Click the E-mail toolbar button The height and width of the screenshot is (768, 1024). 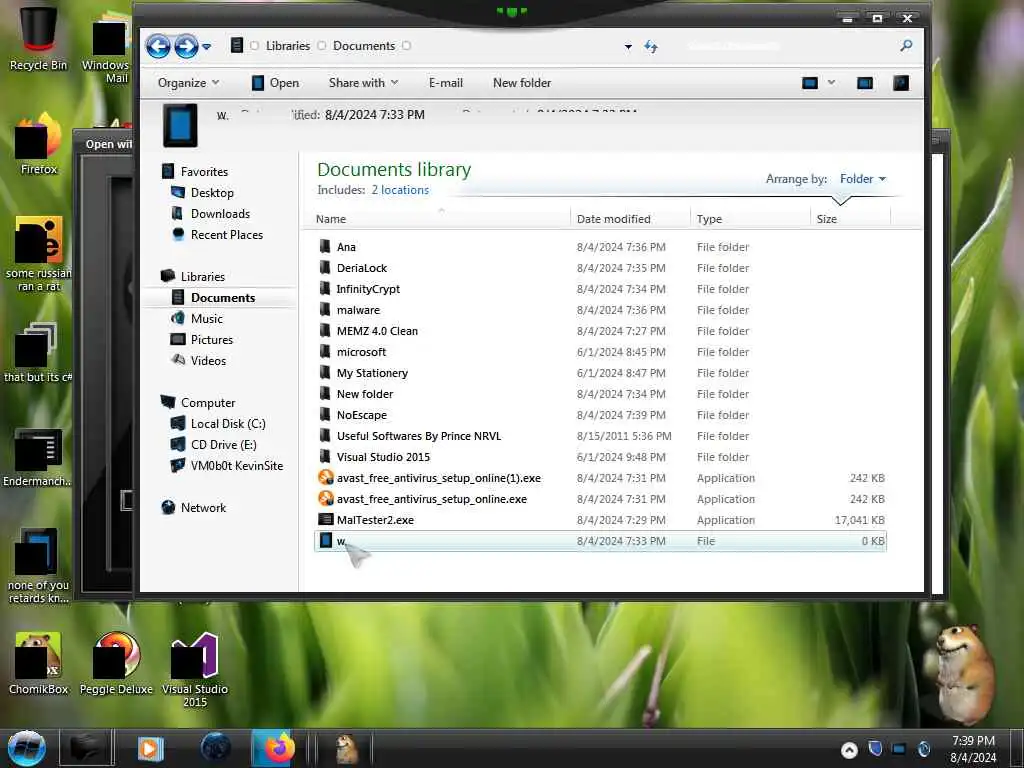pyautogui.click(x=445, y=83)
